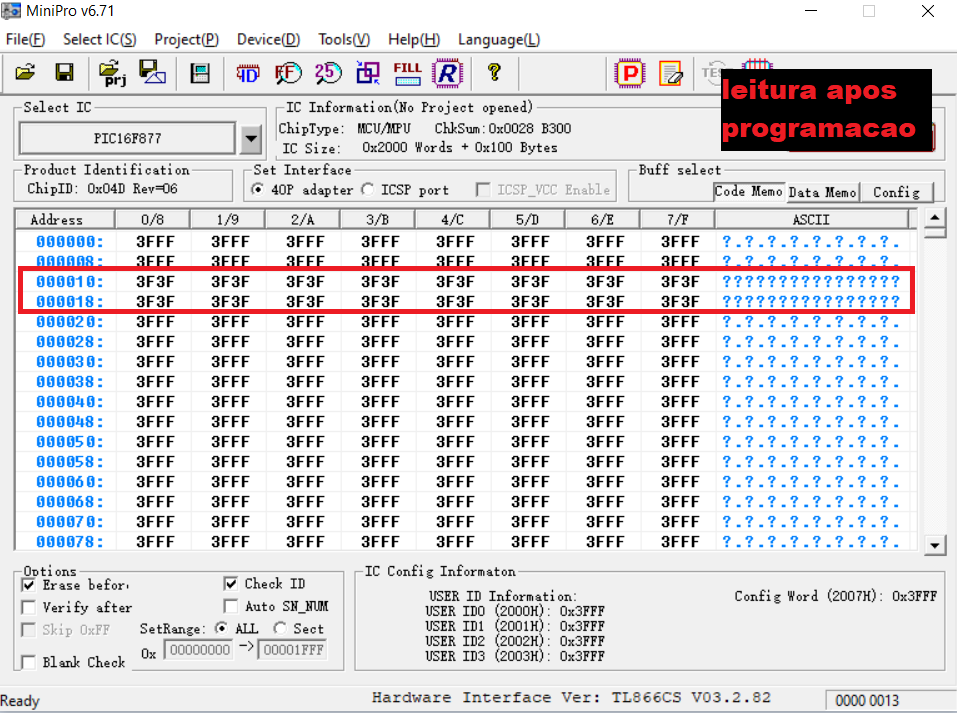
Task: Click the PIC16F877 chip selection box
Action: point(128,139)
